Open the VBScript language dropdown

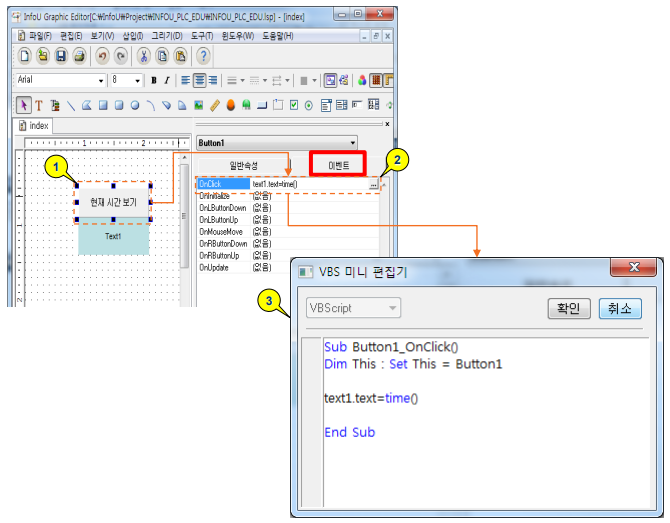tap(393, 309)
